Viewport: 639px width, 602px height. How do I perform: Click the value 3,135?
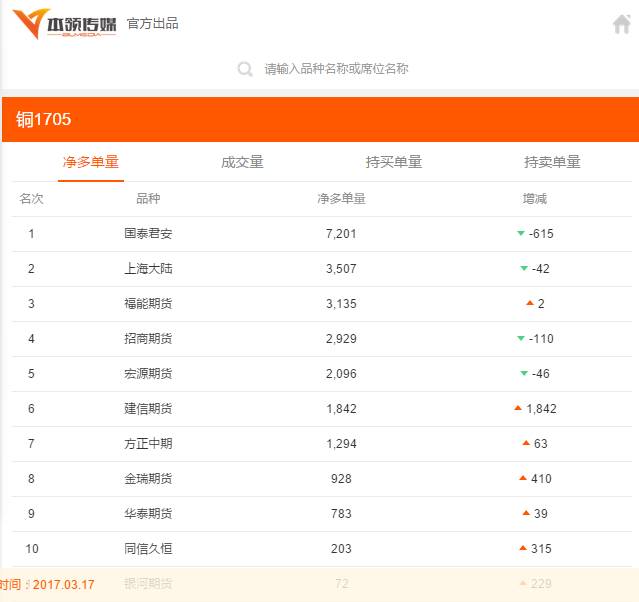tap(341, 304)
